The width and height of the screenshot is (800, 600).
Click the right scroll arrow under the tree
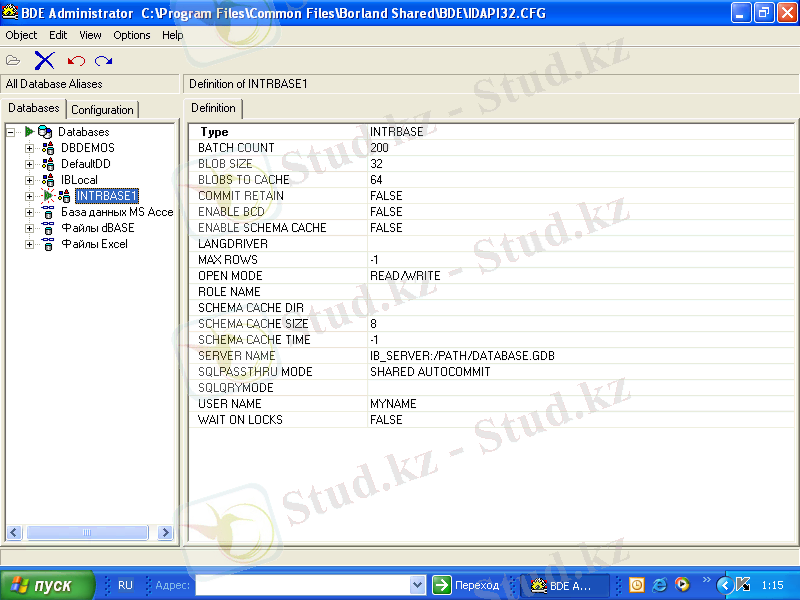[x=165, y=532]
